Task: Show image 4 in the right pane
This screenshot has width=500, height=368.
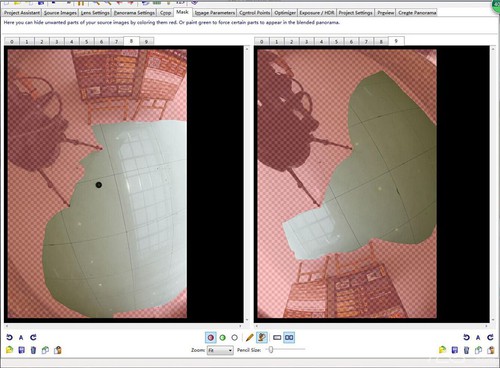Action: click(x=321, y=42)
